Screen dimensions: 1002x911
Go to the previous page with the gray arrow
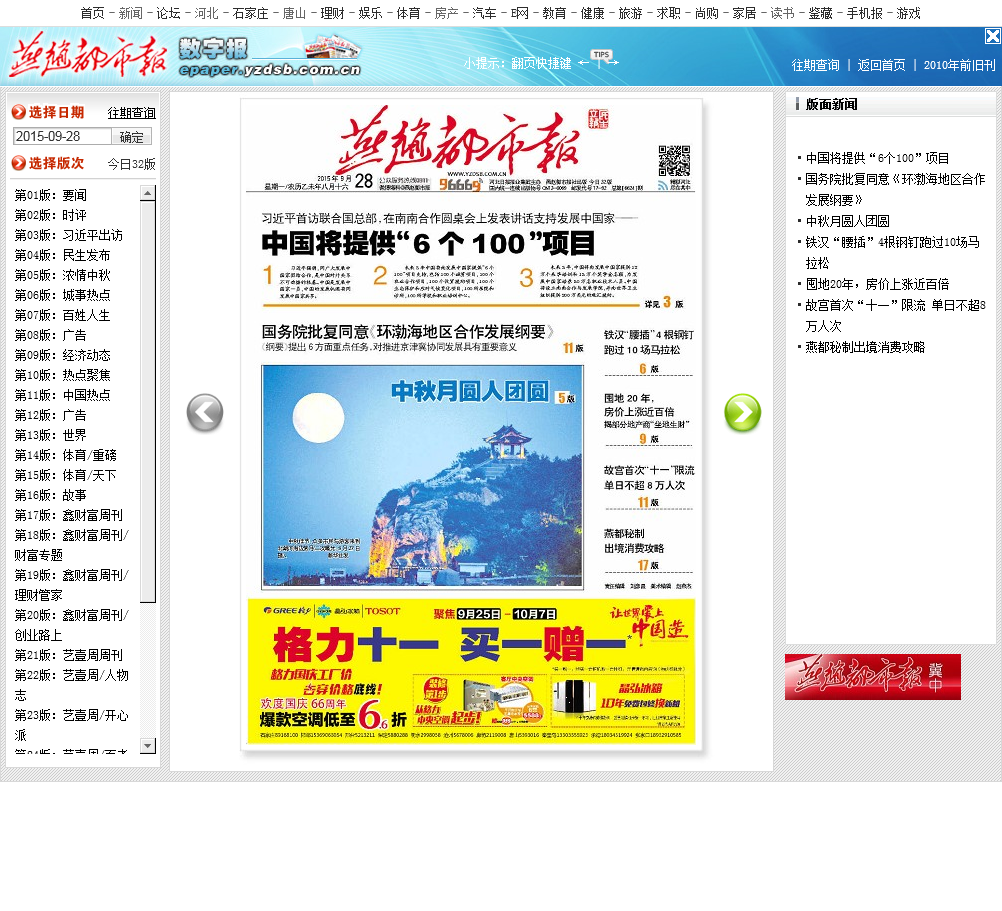[205, 413]
